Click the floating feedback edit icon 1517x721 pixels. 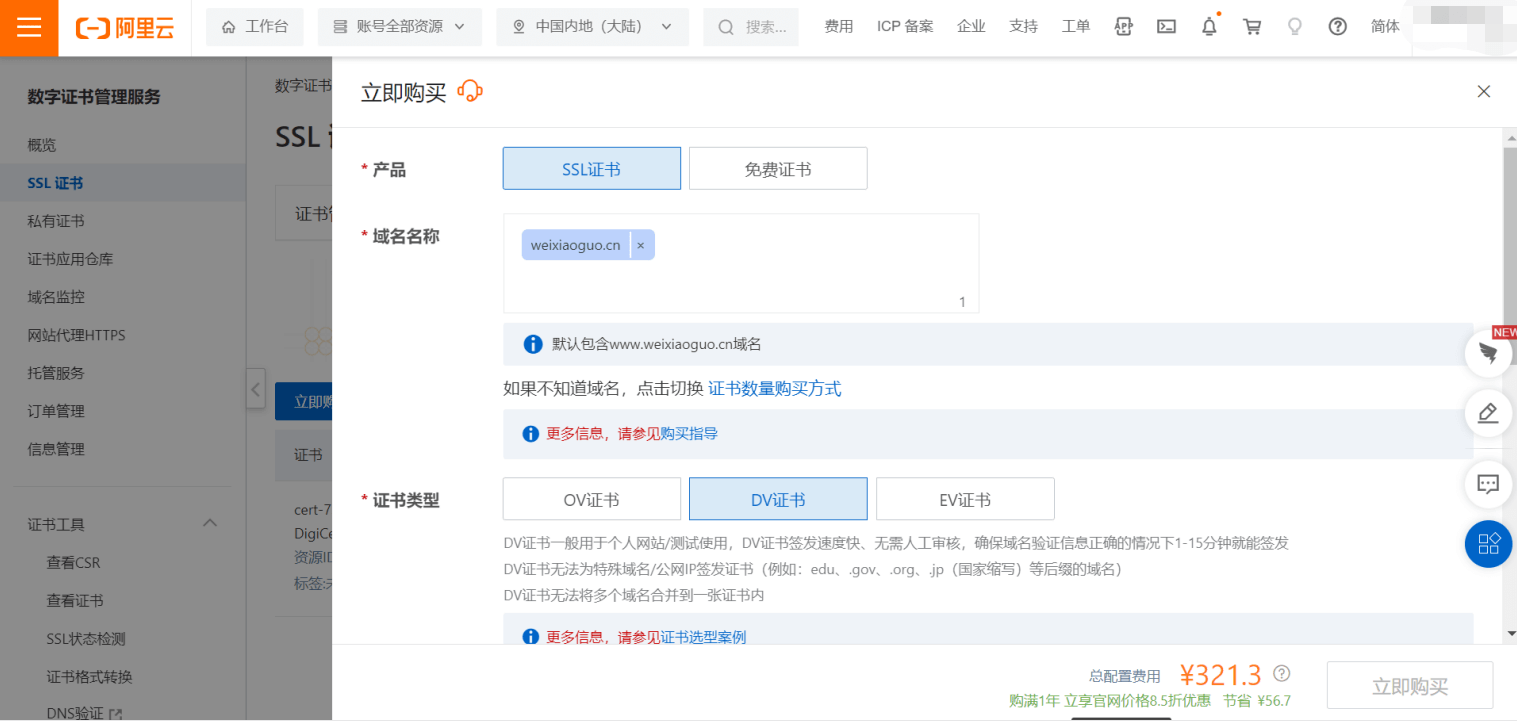[x=1488, y=412]
